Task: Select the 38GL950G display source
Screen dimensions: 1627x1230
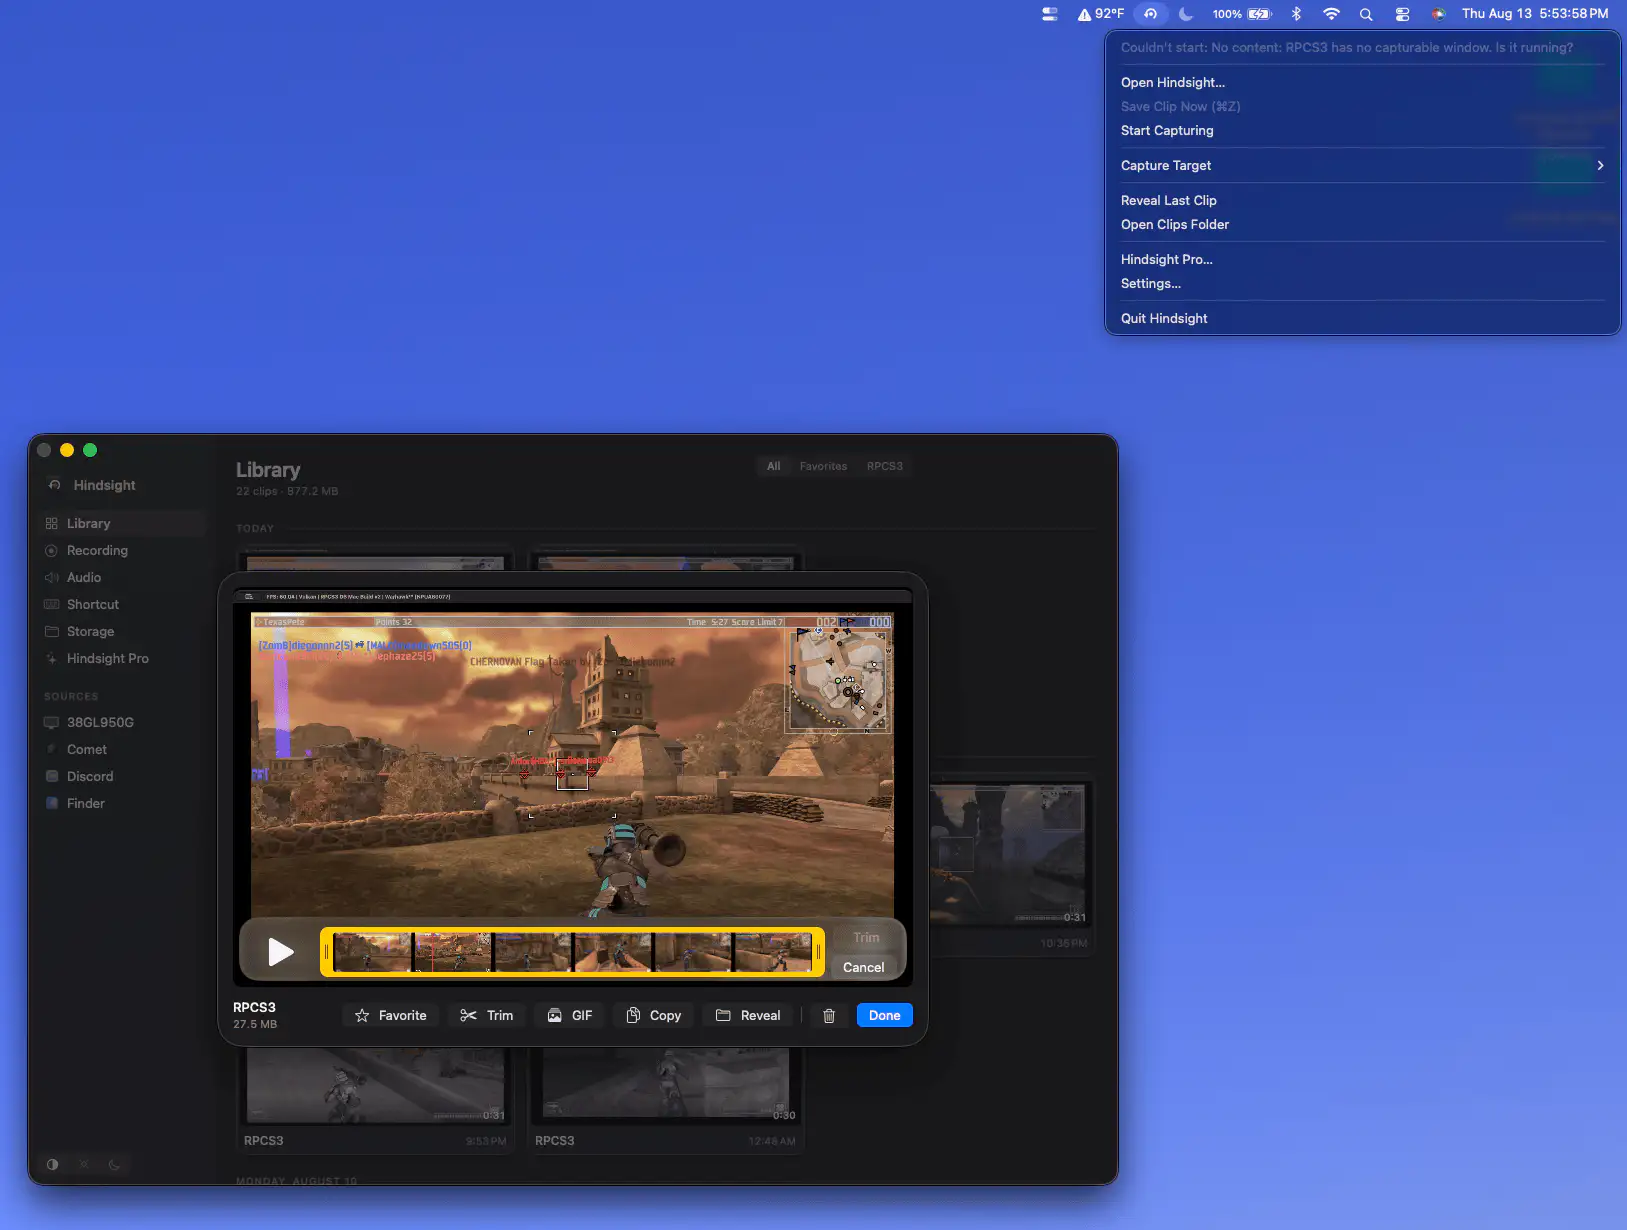Action: (122, 722)
